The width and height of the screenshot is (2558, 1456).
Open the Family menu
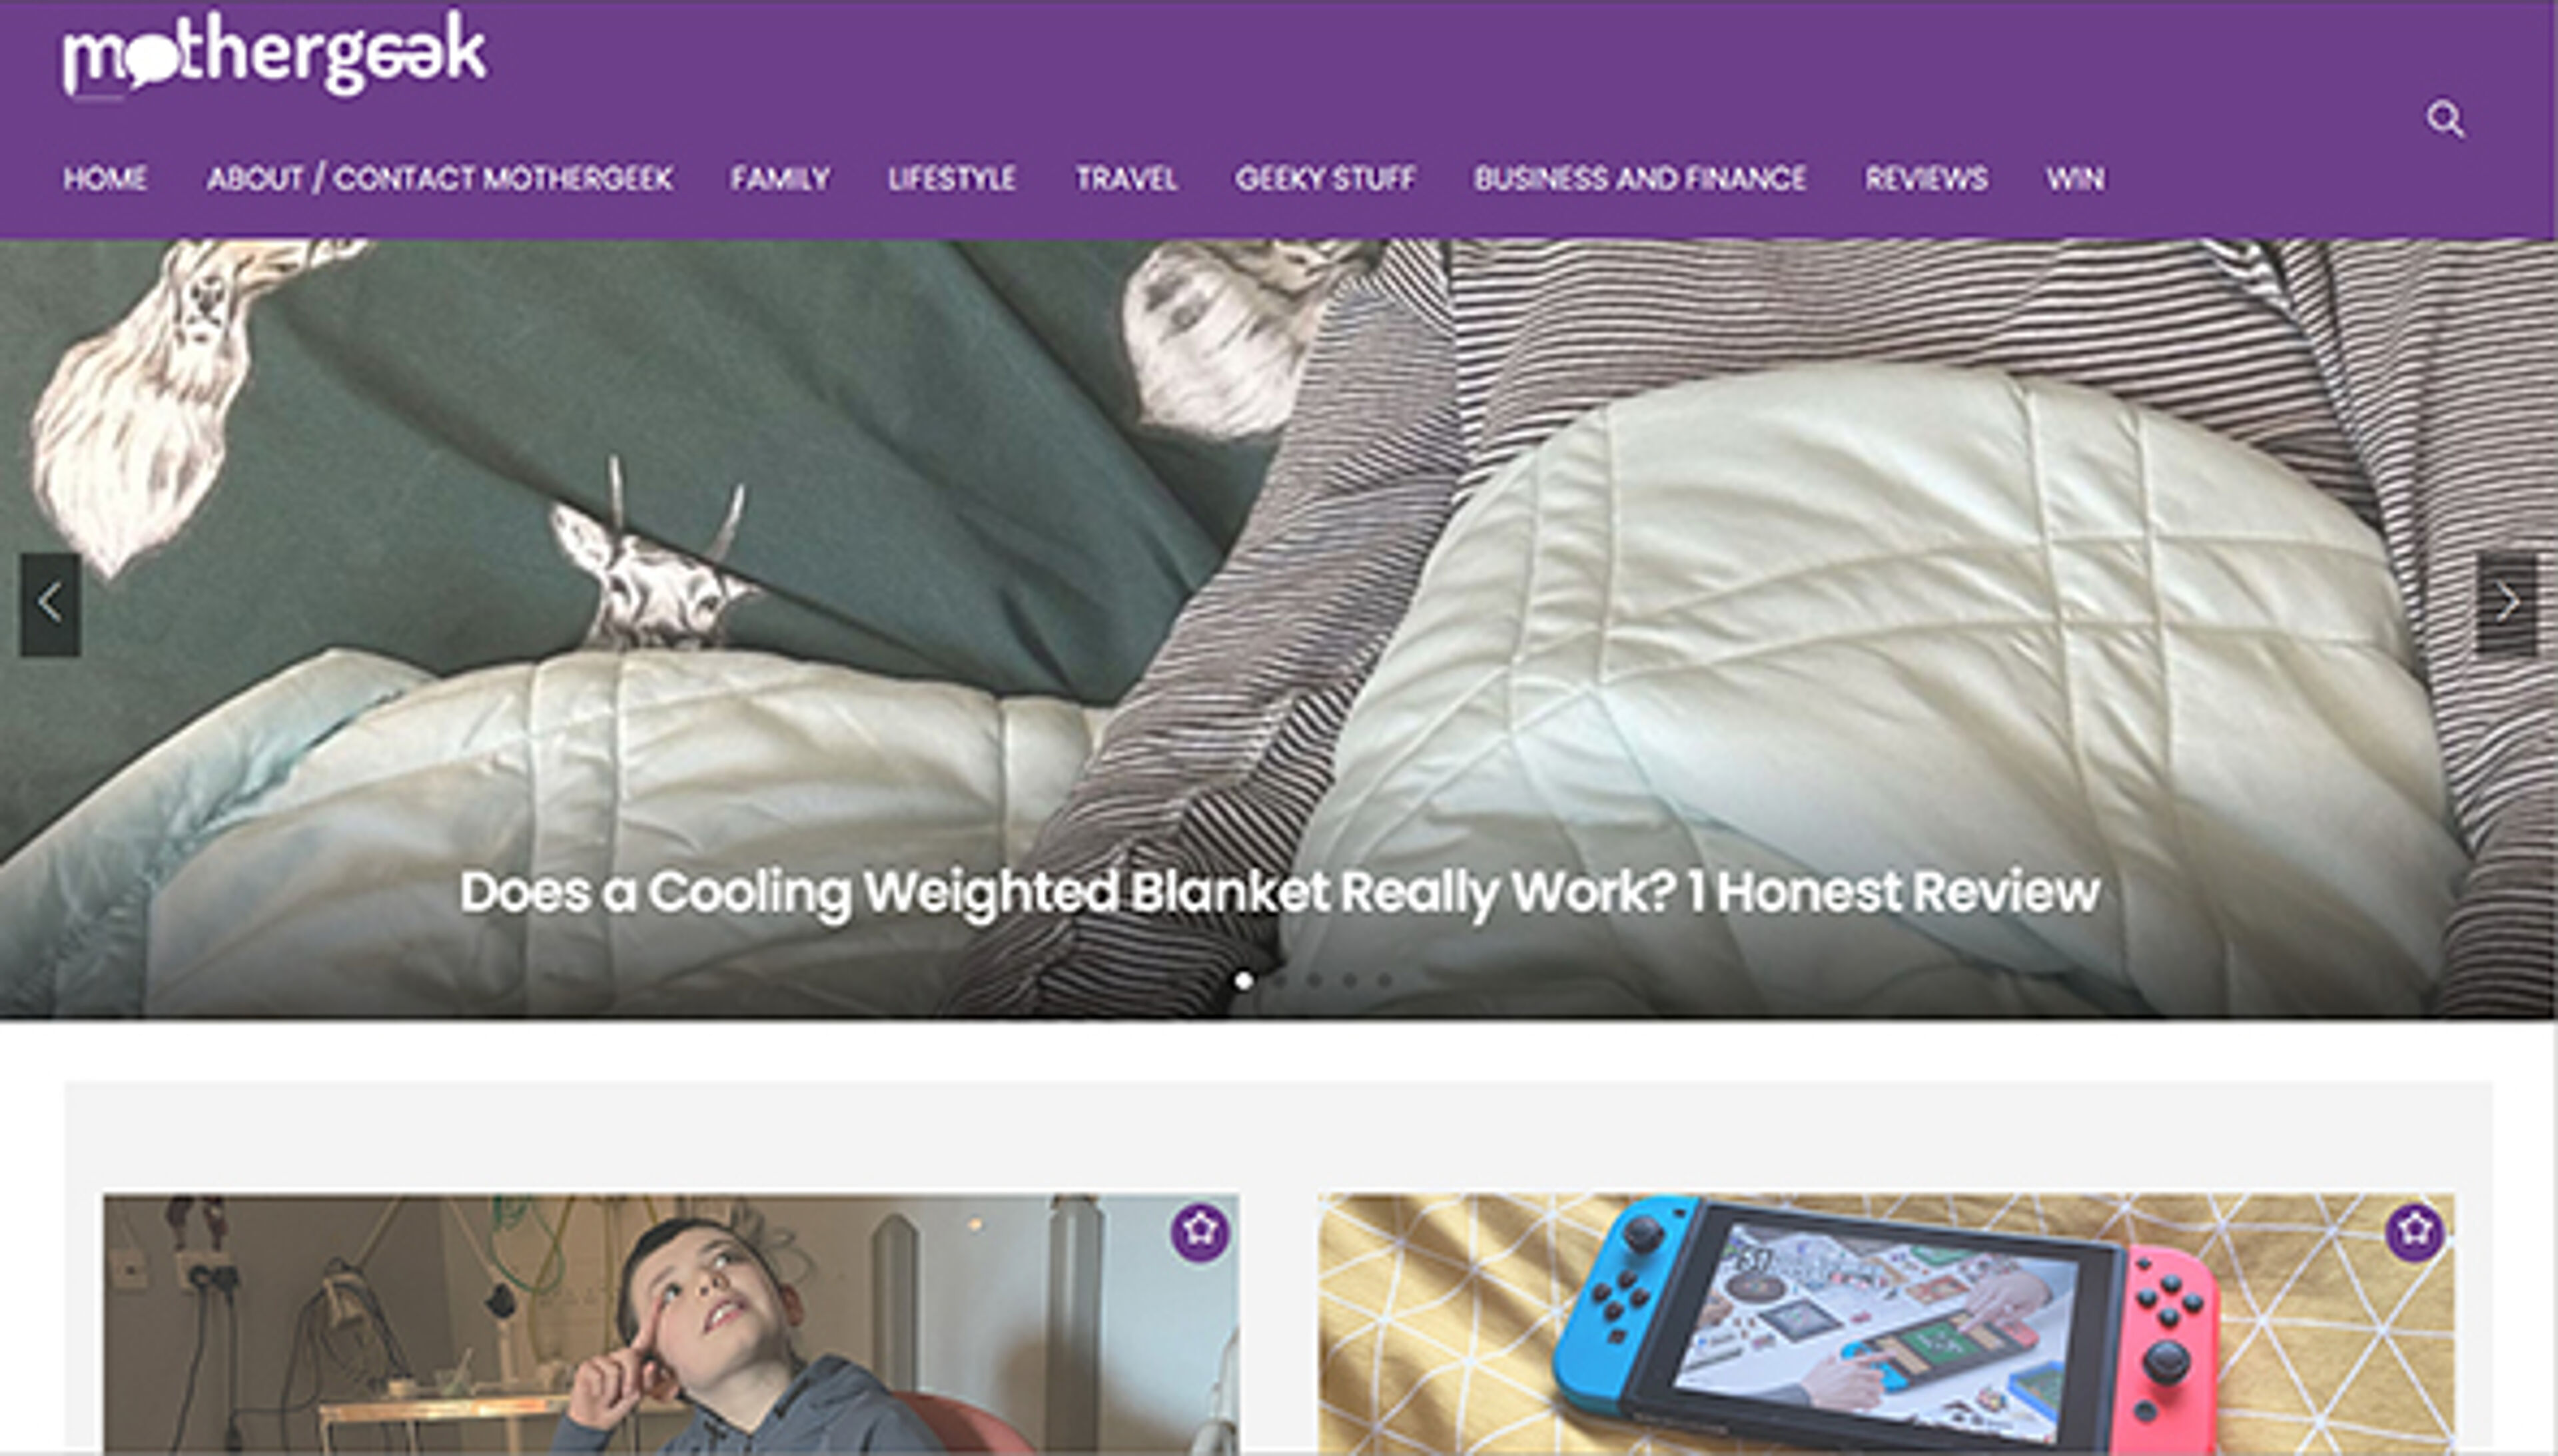point(780,179)
